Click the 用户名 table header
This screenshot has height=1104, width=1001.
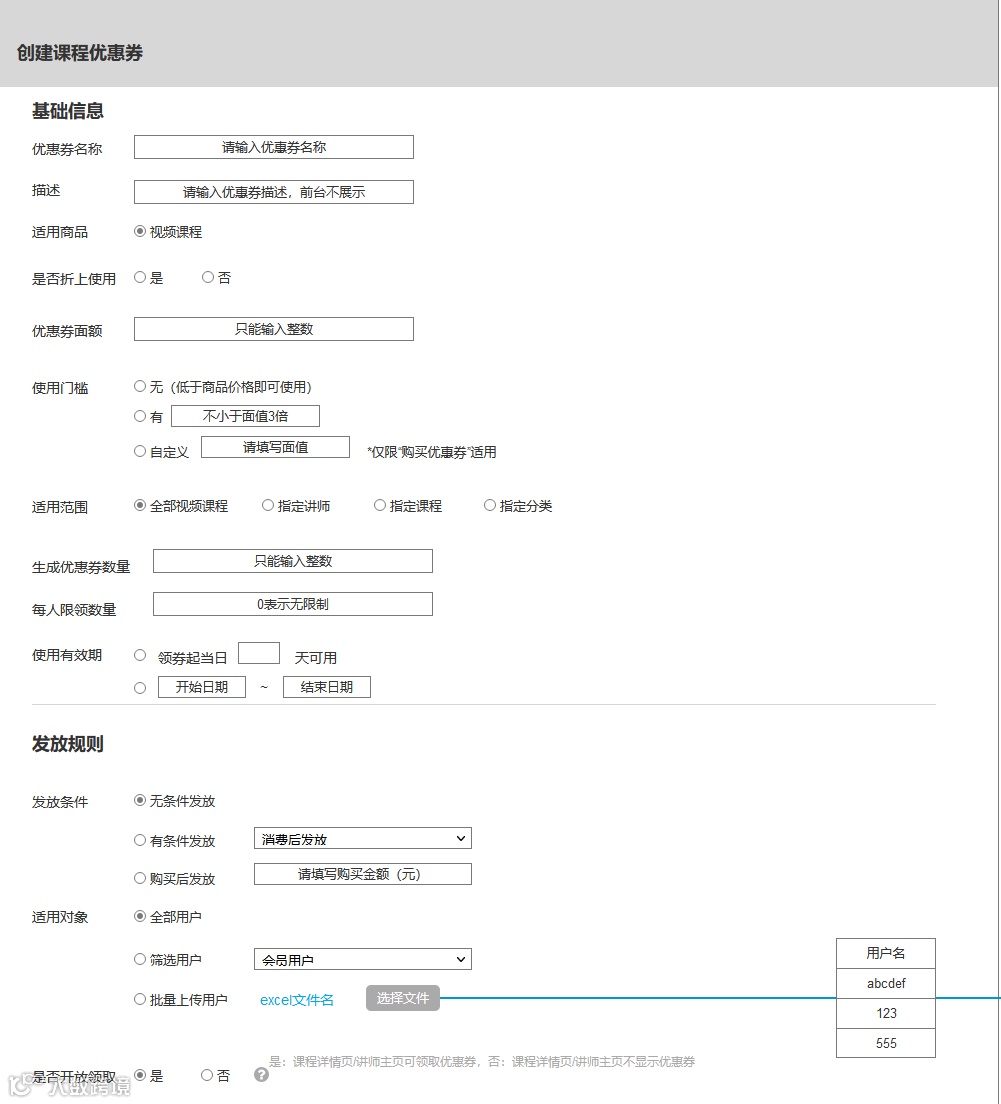886,953
